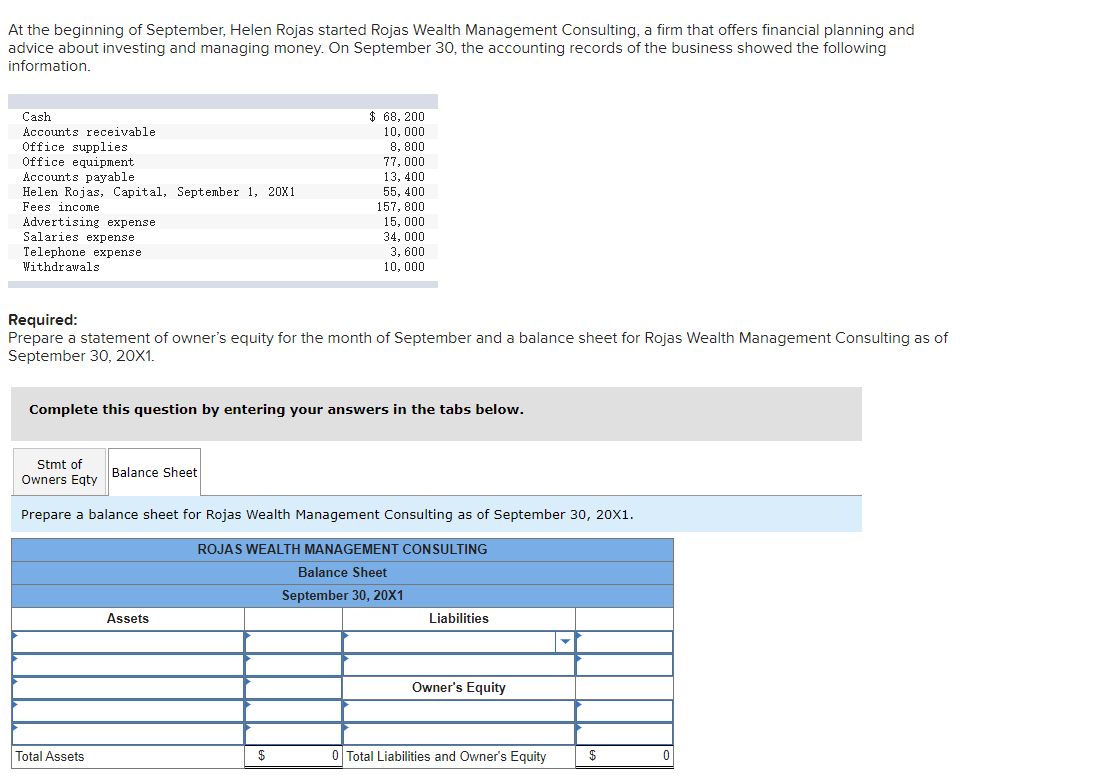Open the dropdown arrow in first liabilities row
The width and height of the screenshot is (1118, 776).
[x=565, y=642]
